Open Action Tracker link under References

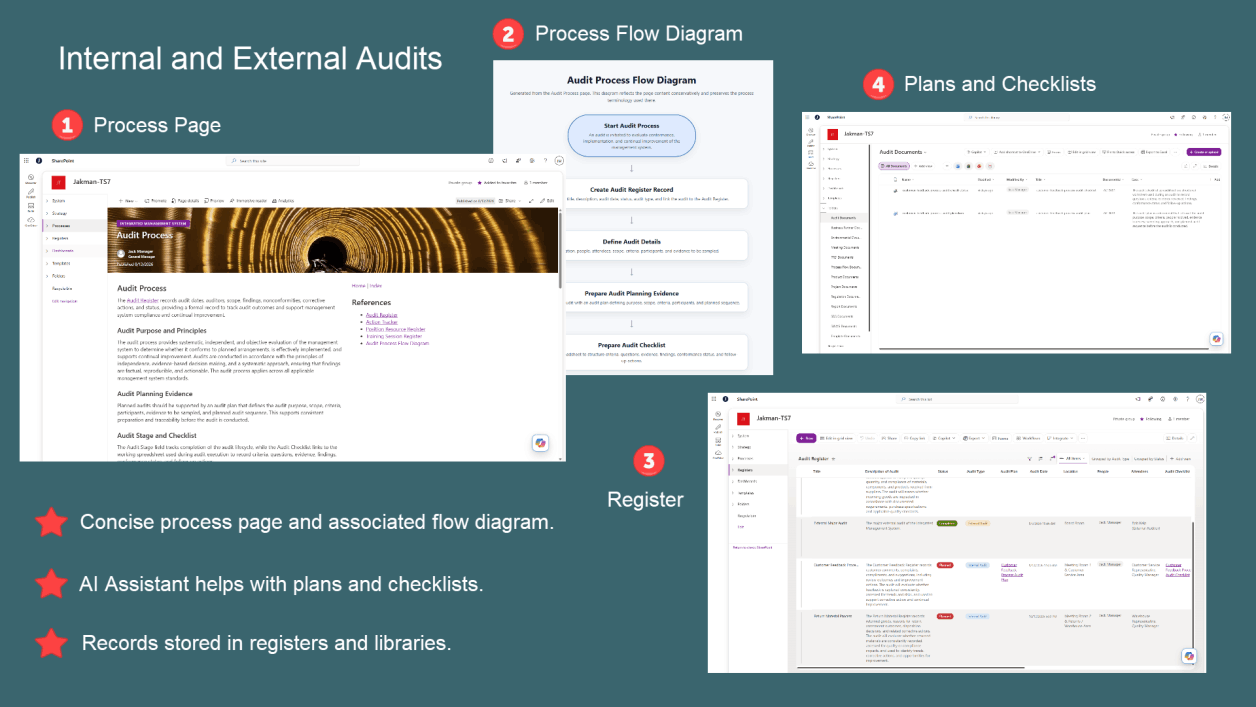[381, 322]
